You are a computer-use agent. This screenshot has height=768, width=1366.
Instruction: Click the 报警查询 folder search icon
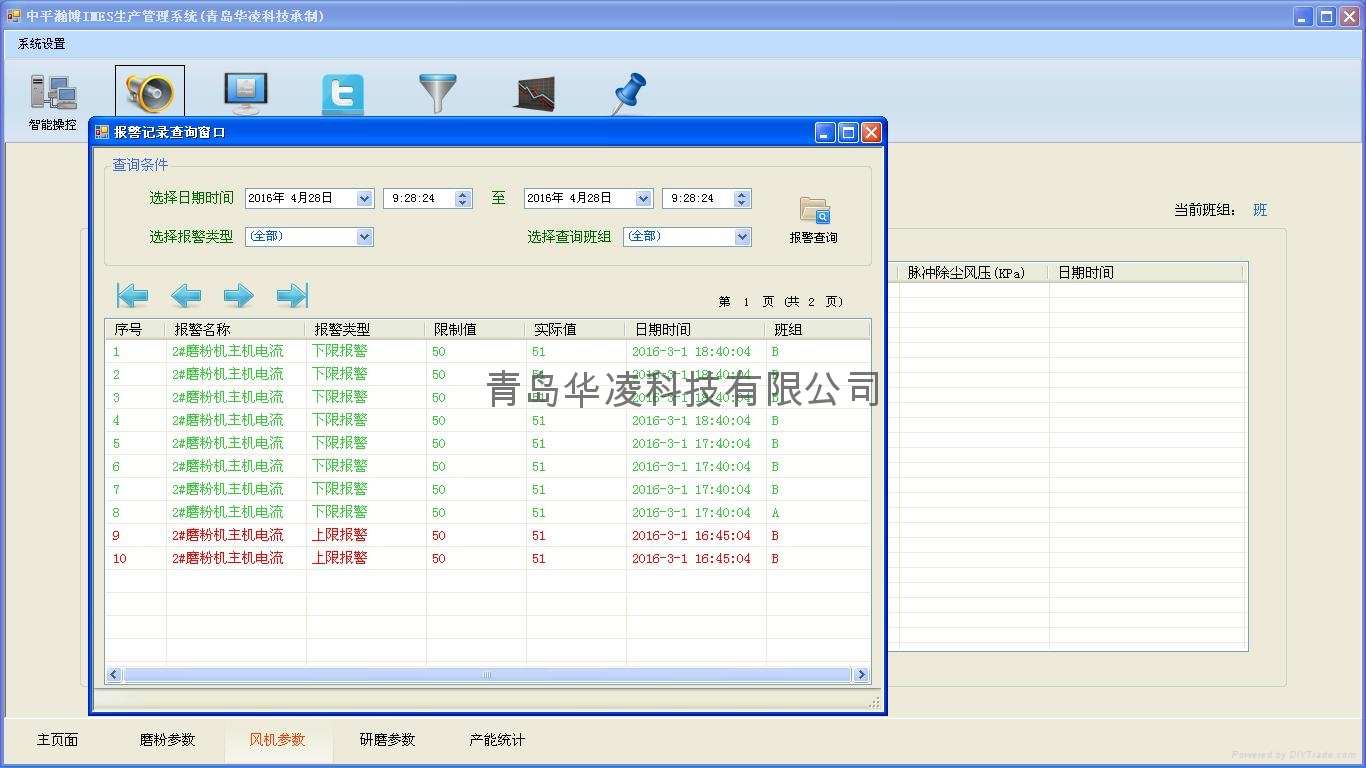tap(814, 211)
